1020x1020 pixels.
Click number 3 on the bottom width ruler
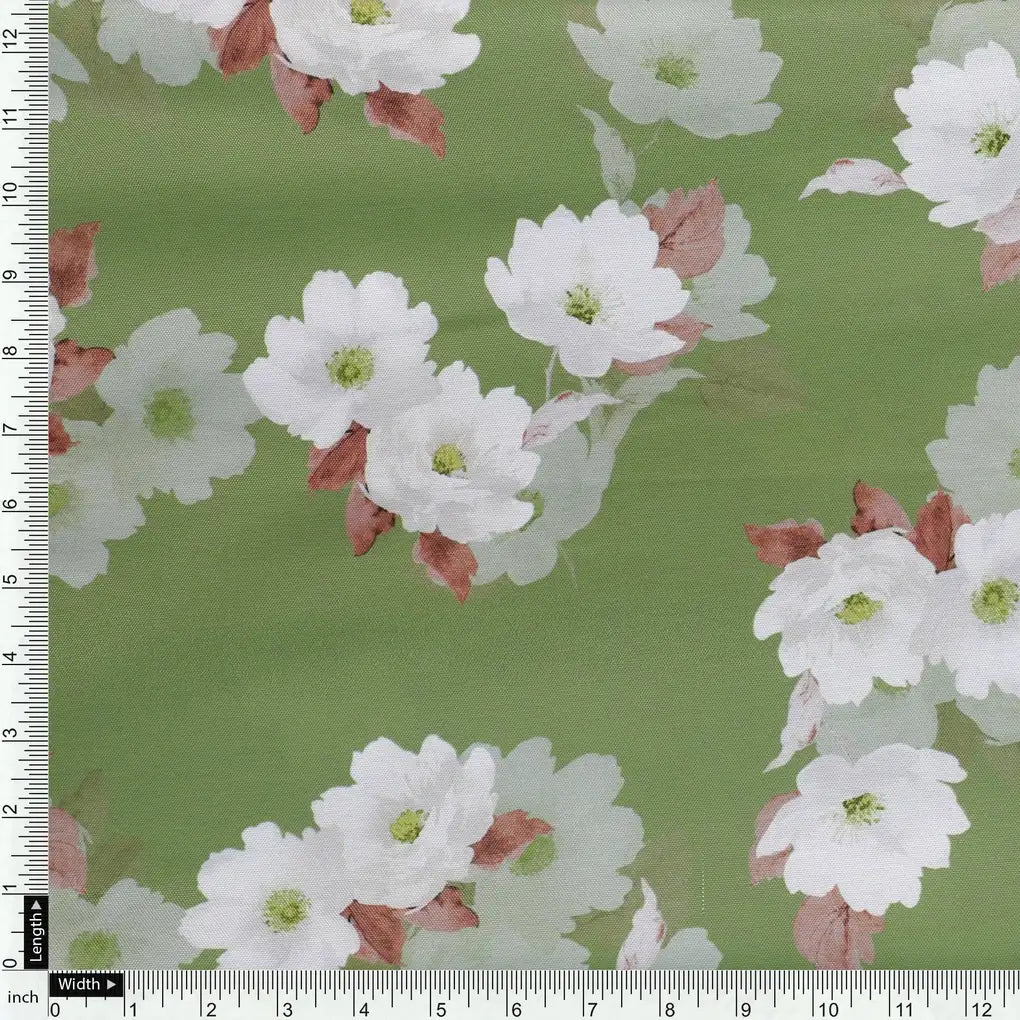pos(287,1009)
